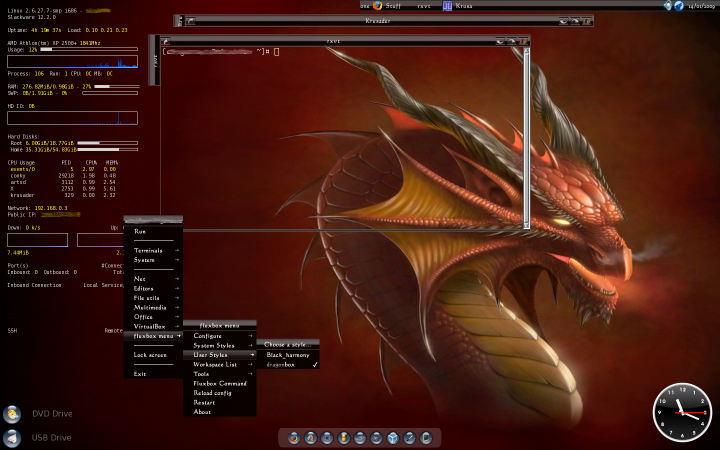Click the rxvt scrollbar down arrow
The image size is (720, 450).
tap(526, 225)
